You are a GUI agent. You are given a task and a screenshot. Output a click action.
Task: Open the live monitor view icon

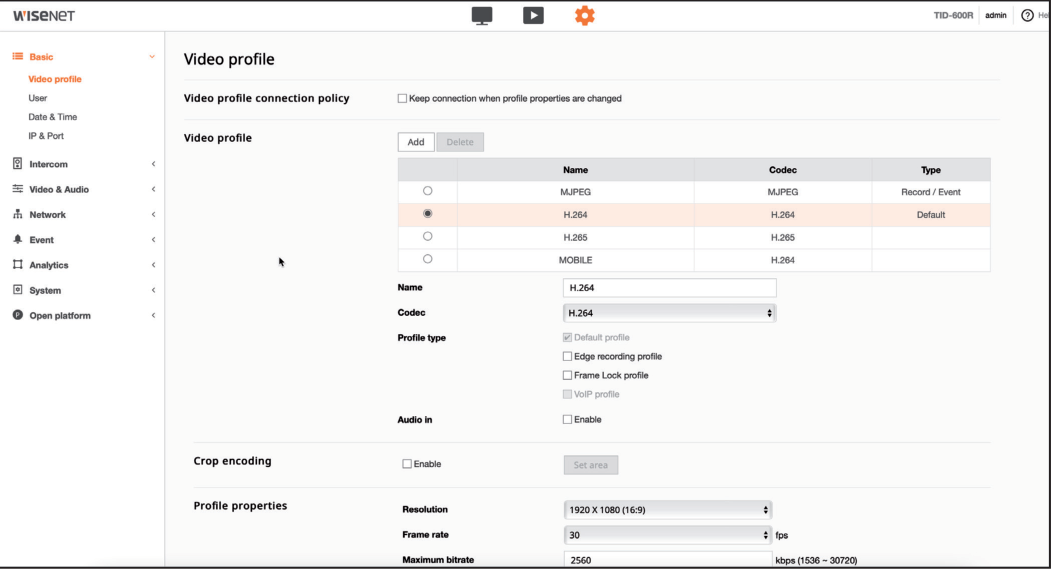(482, 15)
